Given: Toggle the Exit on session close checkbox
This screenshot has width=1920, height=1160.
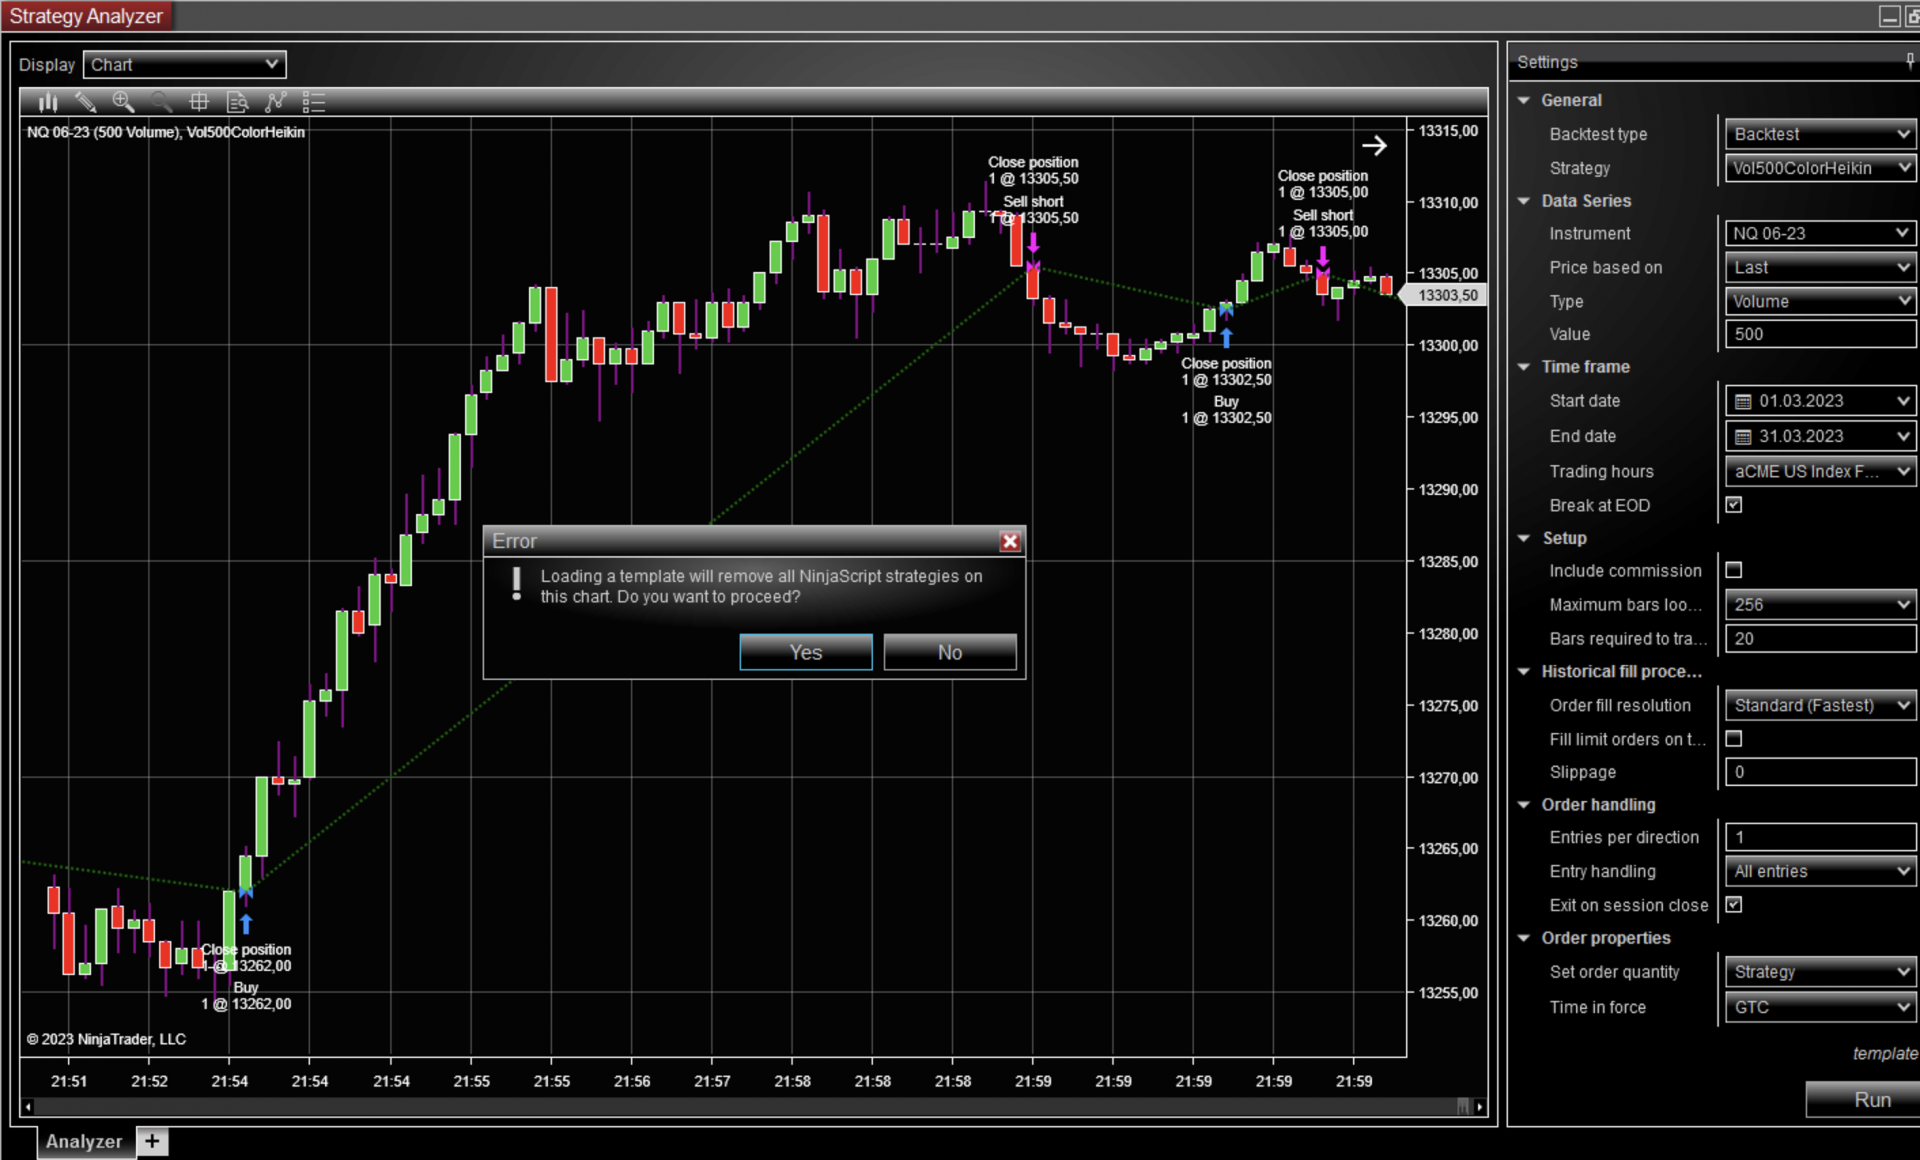Looking at the screenshot, I should point(1734,904).
